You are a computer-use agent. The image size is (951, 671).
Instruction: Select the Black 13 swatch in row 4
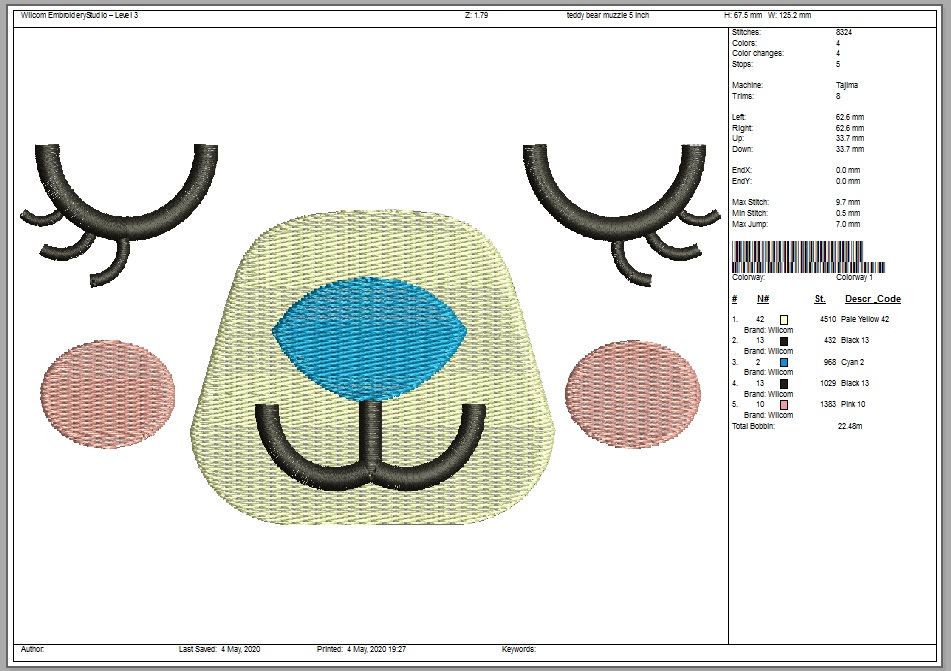[784, 383]
